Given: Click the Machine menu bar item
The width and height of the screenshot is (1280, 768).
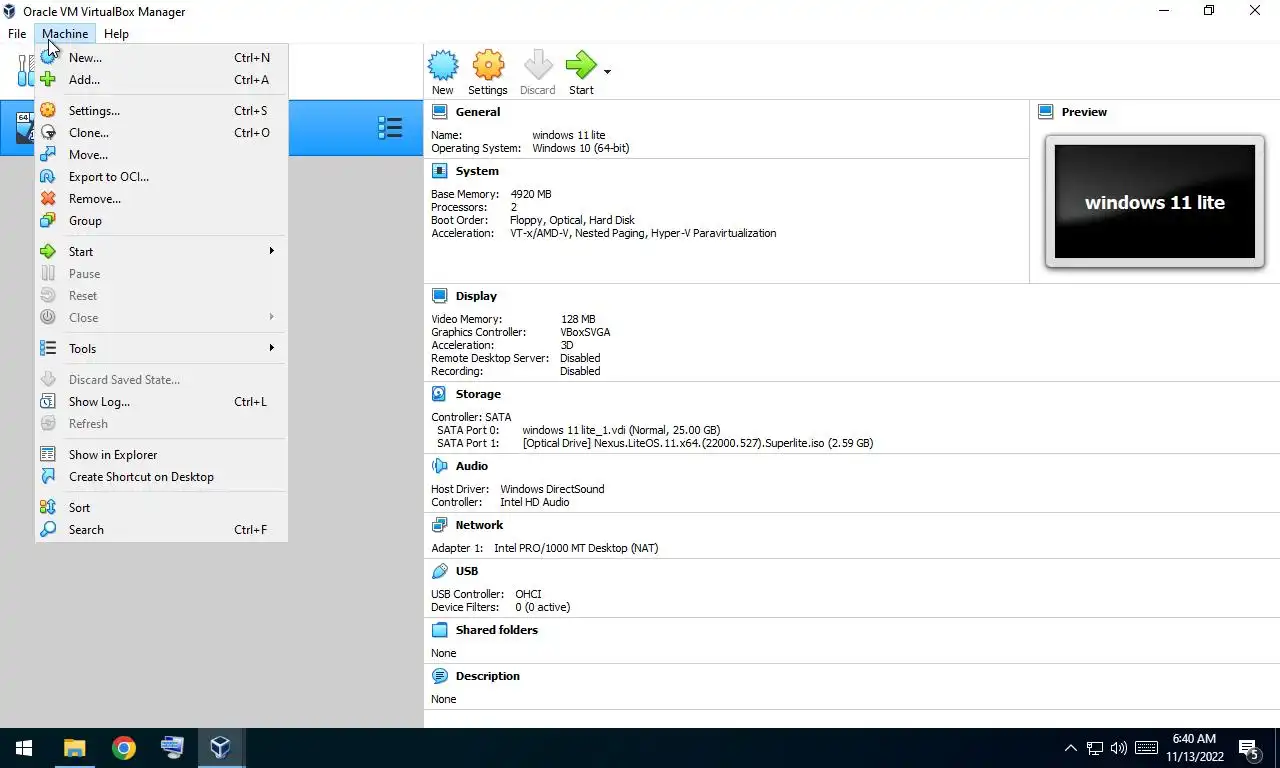Looking at the screenshot, I should (65, 34).
